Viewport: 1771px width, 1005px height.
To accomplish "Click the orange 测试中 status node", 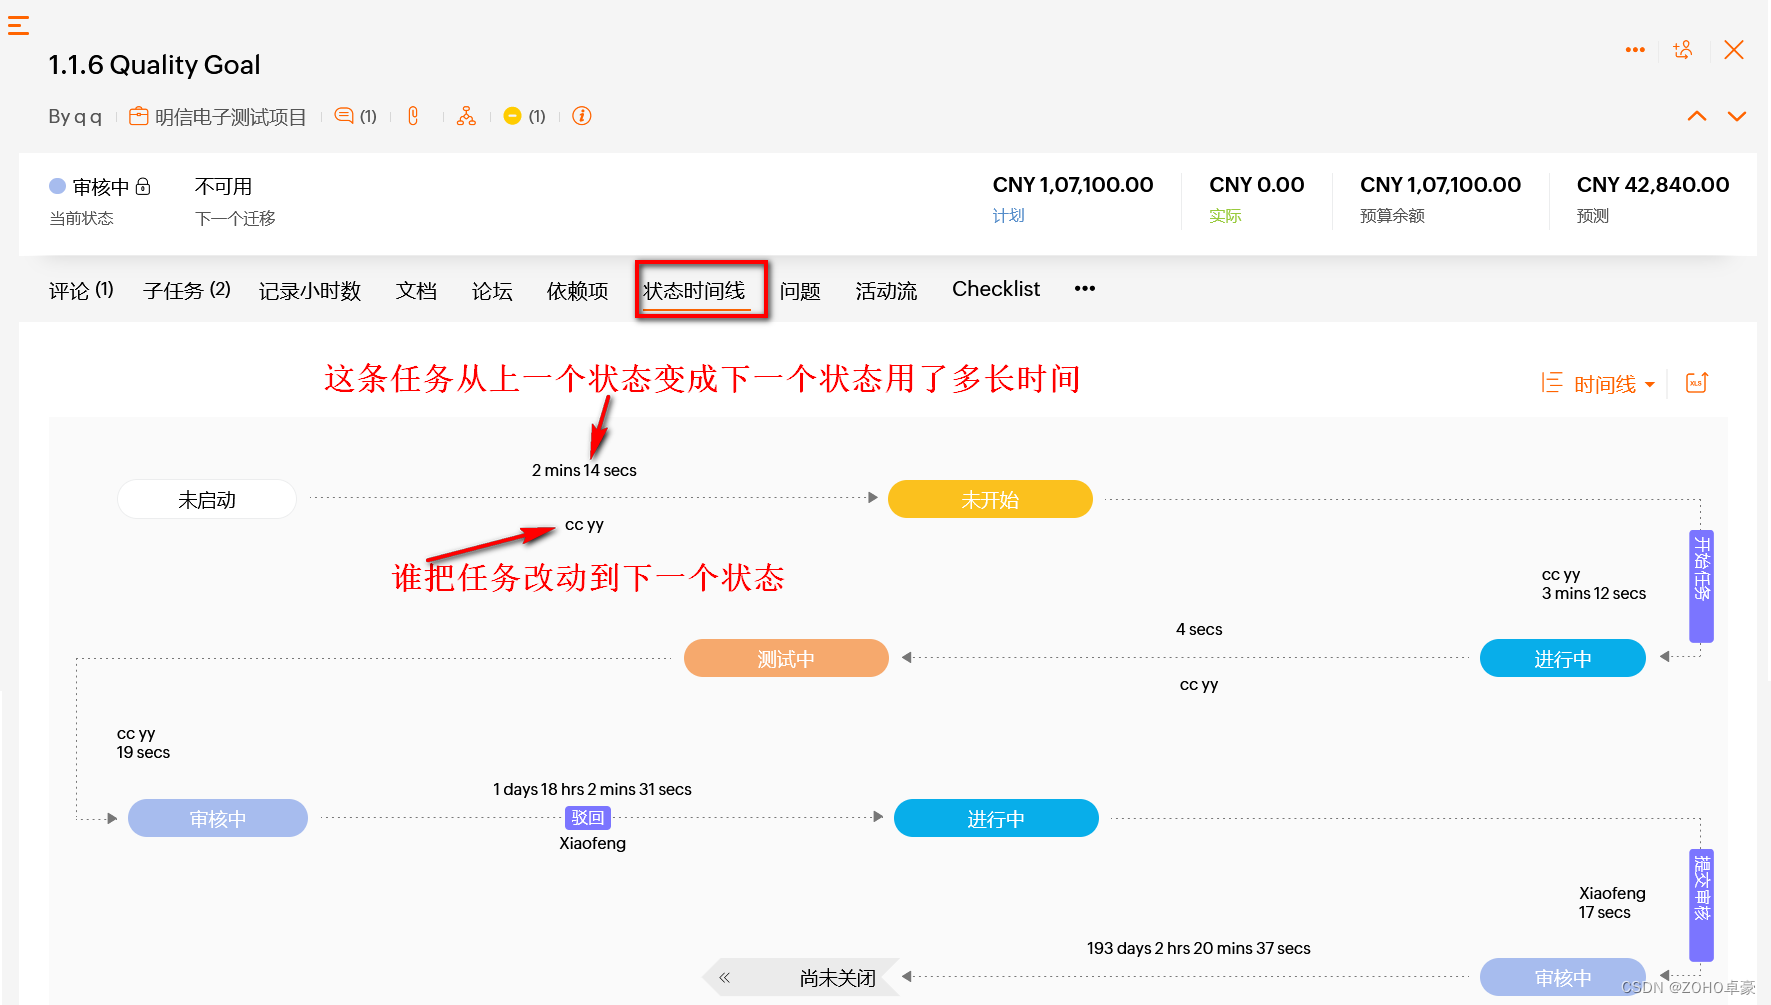I will (786, 658).
